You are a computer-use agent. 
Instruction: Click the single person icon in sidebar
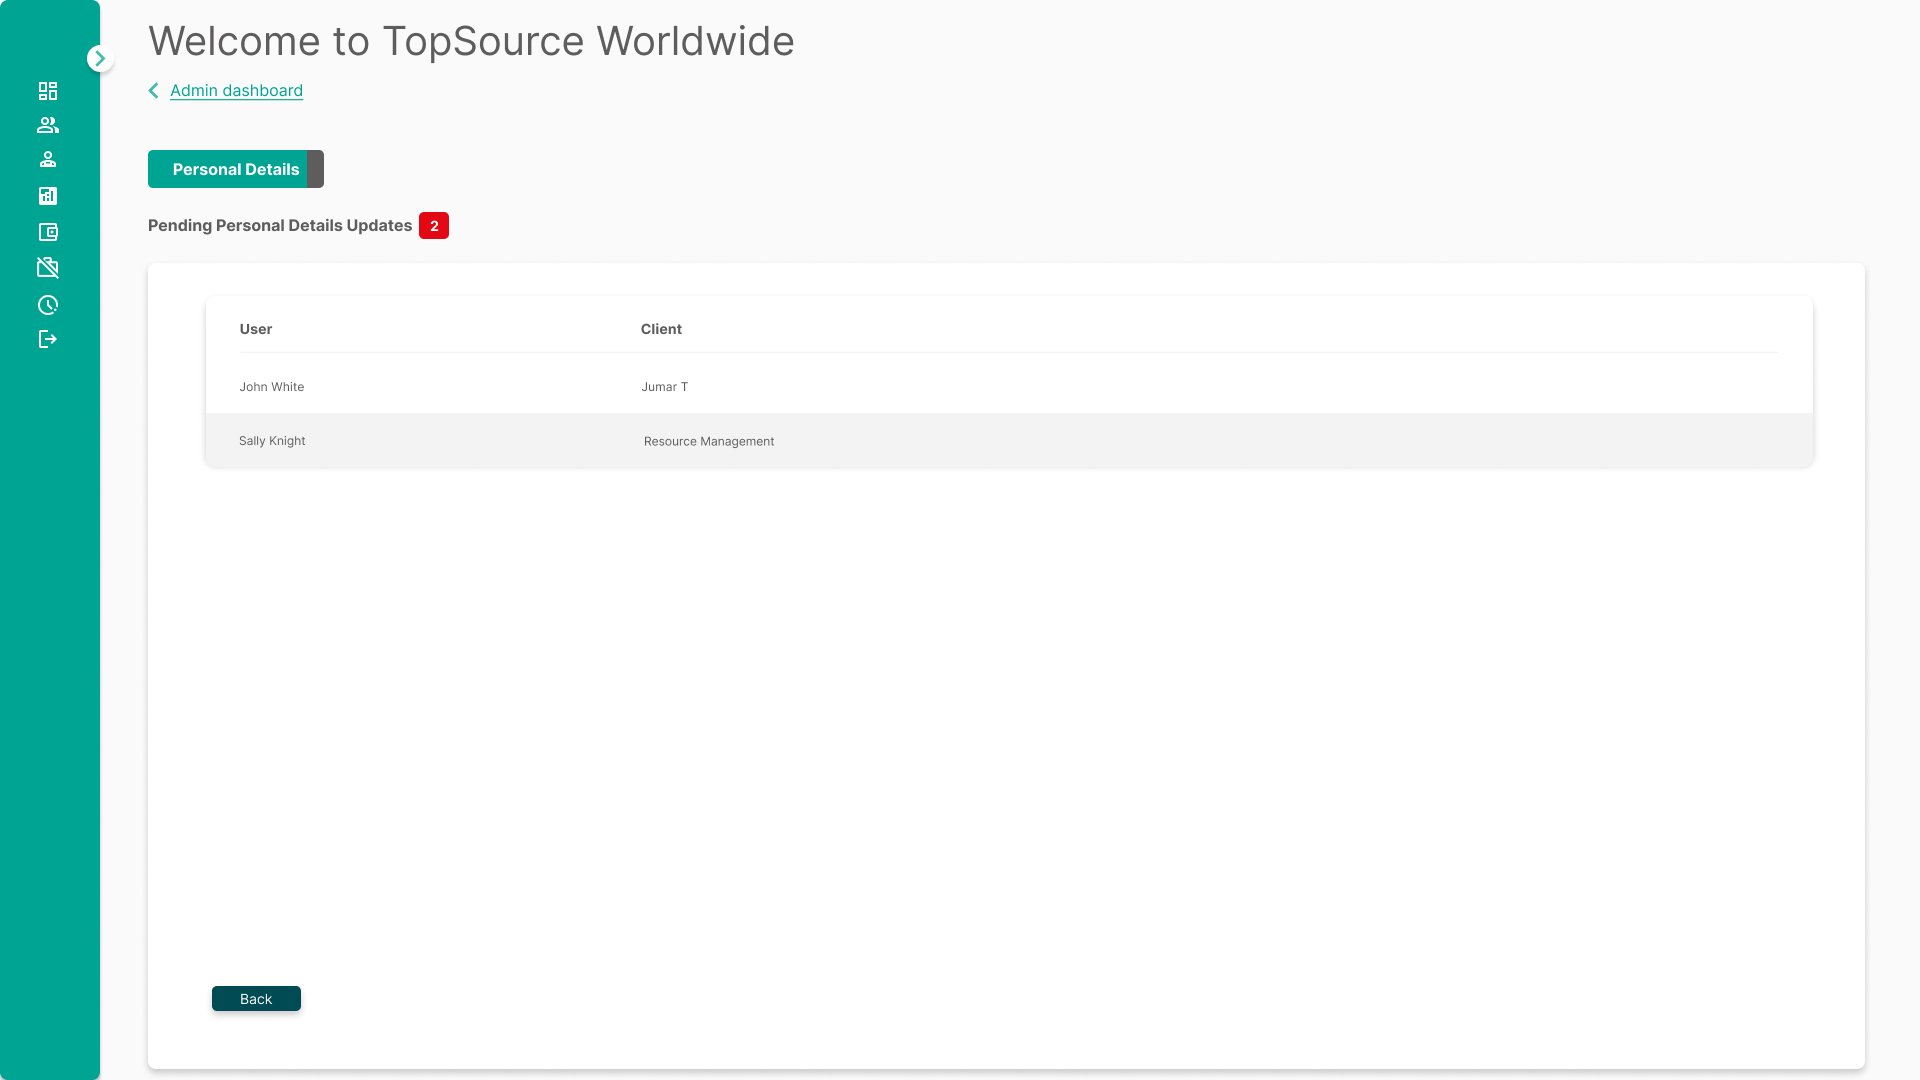[48, 159]
